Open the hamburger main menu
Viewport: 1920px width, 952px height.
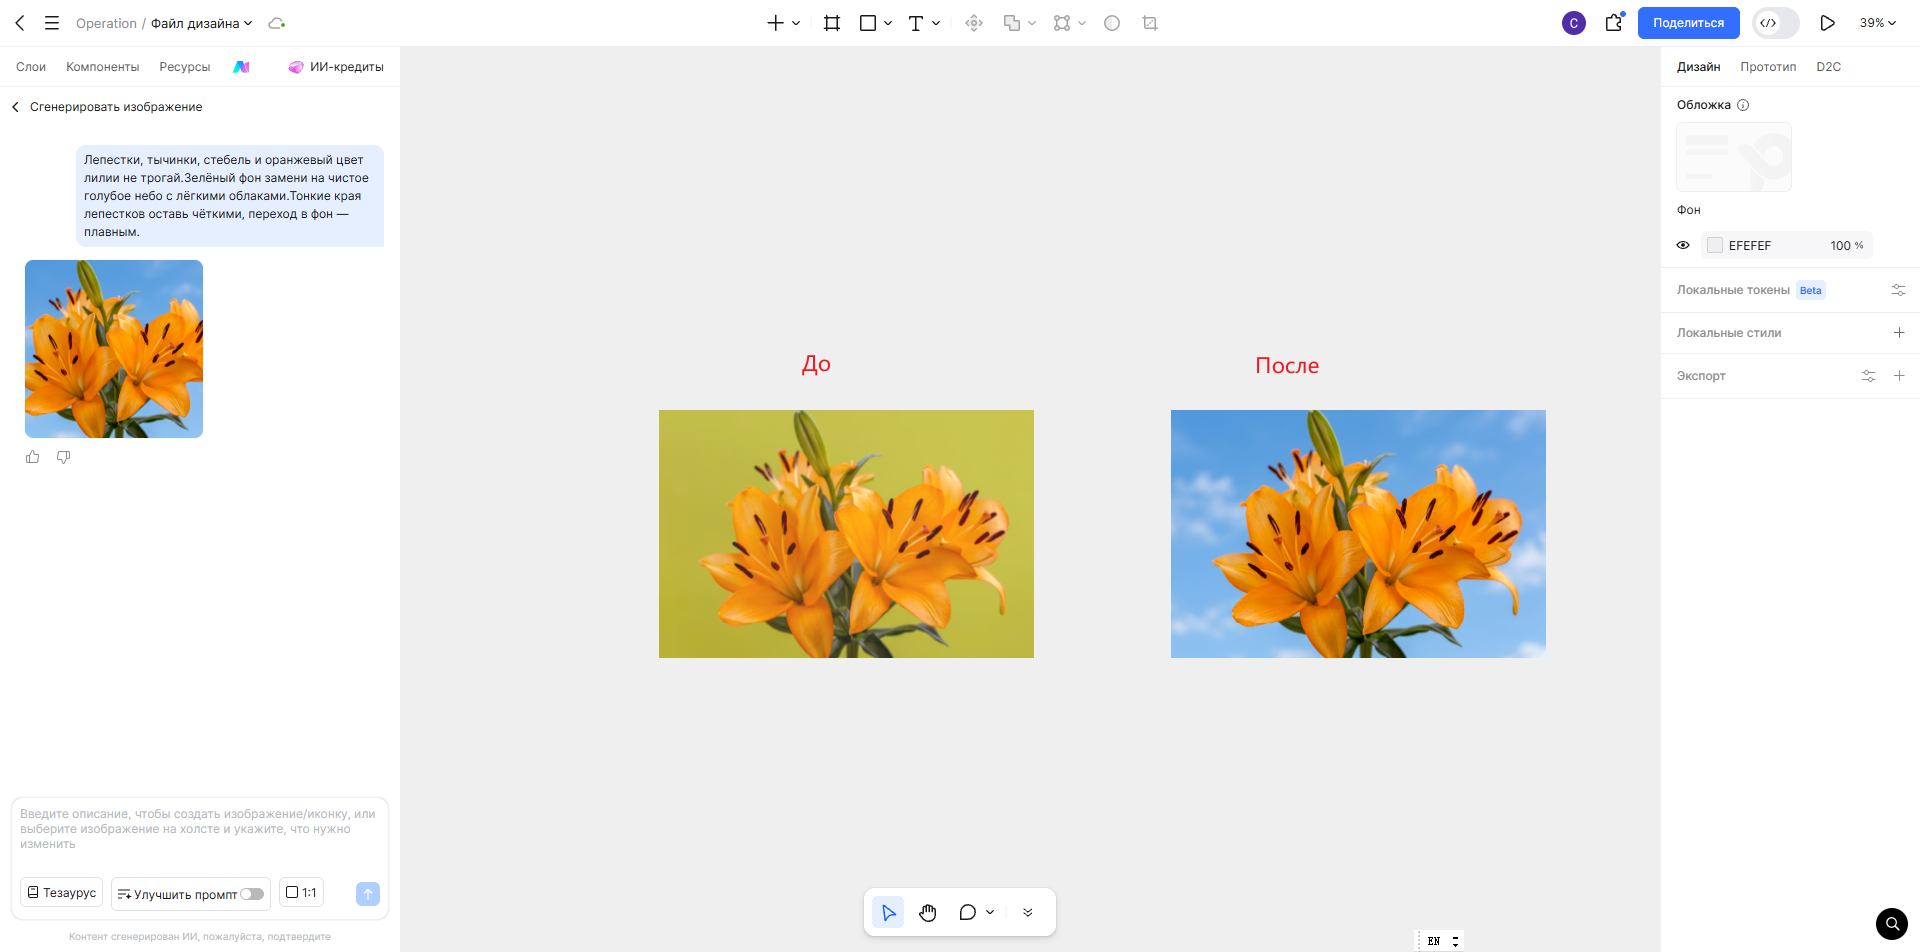[x=52, y=23]
